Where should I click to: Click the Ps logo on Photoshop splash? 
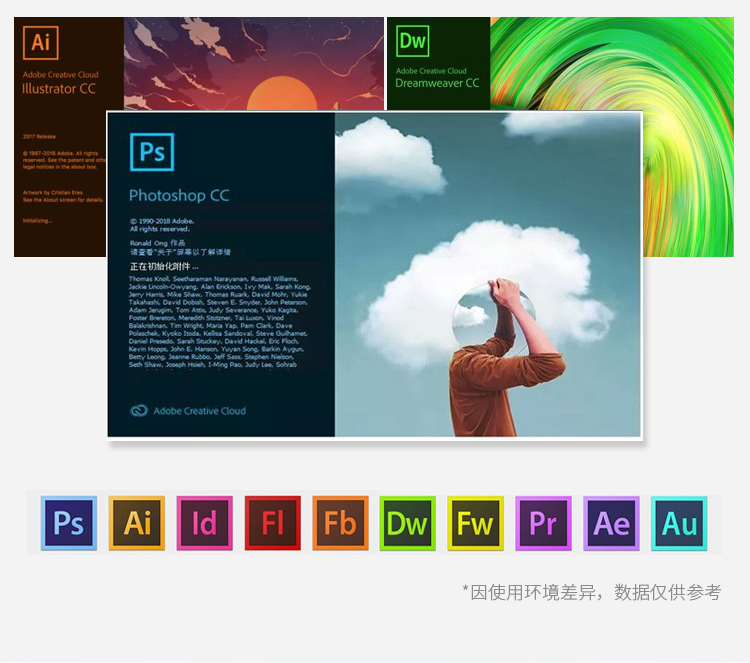click(x=151, y=153)
